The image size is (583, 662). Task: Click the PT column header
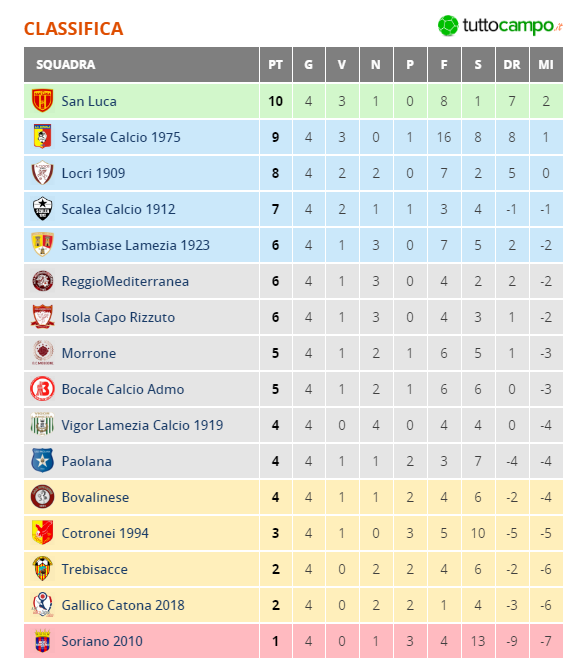(x=276, y=65)
